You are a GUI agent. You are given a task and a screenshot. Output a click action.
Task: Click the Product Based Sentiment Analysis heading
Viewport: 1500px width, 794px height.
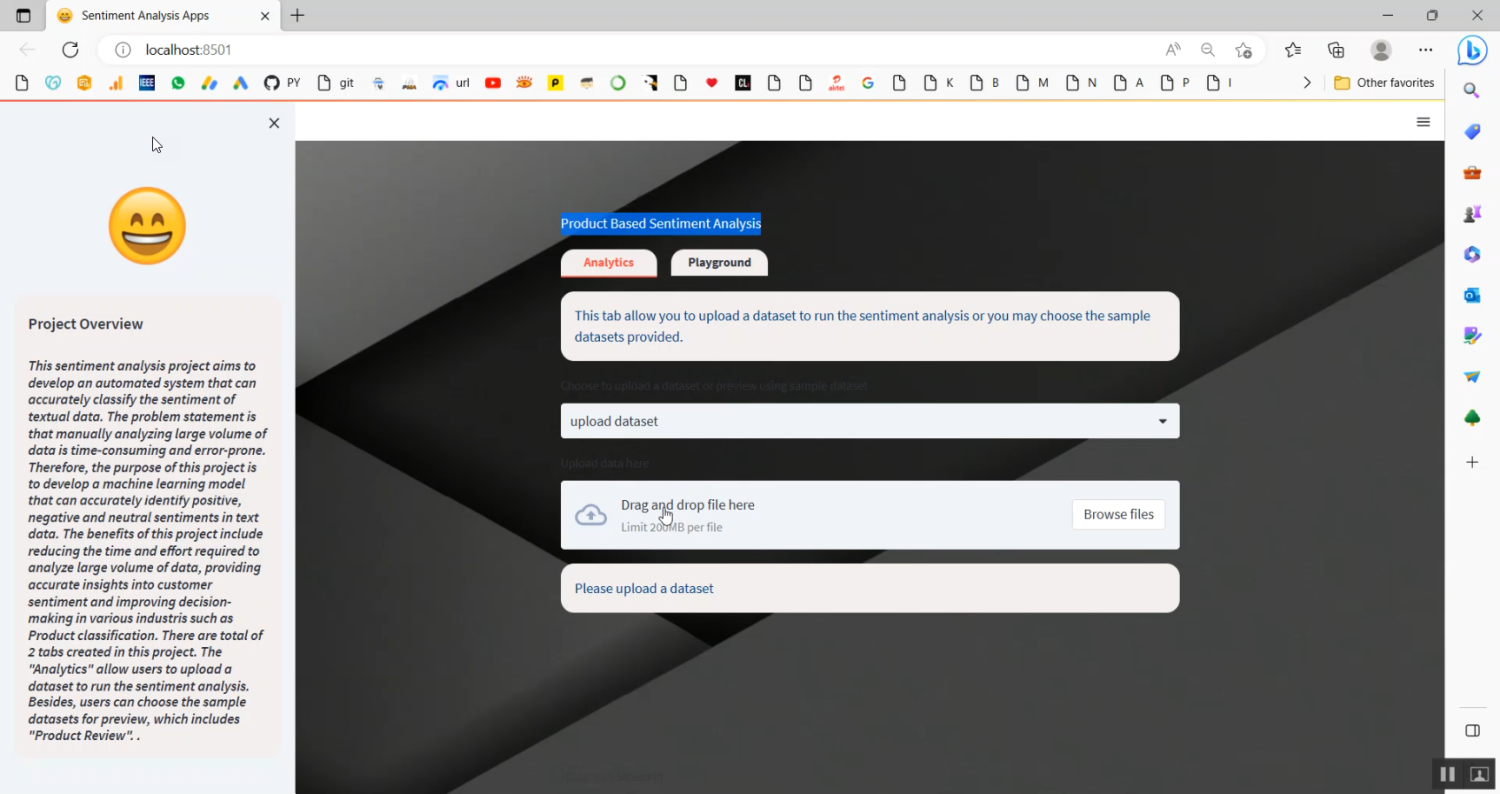pyautogui.click(x=661, y=224)
